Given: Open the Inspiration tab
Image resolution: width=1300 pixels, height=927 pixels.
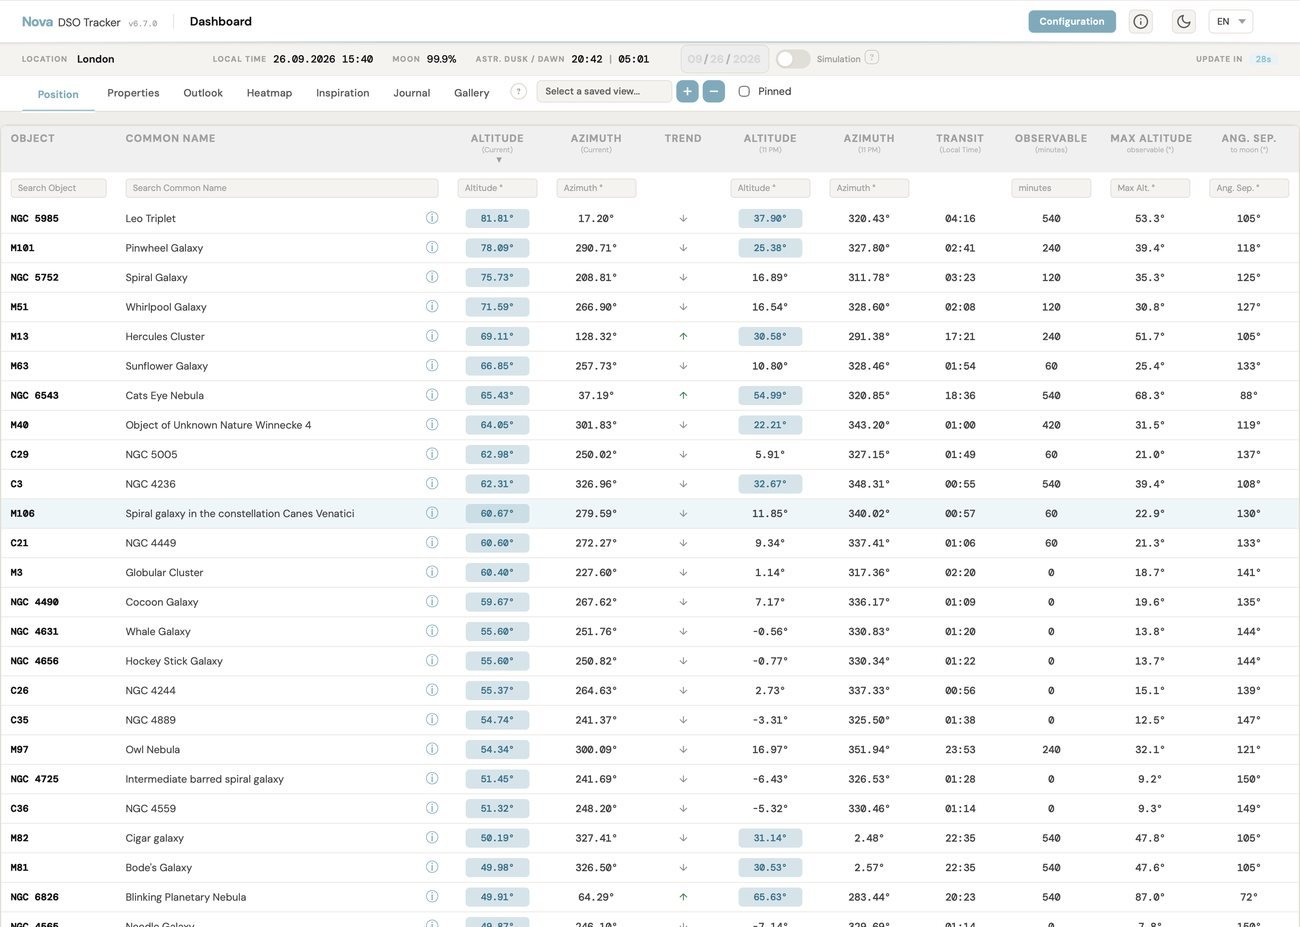Looking at the screenshot, I should pyautogui.click(x=343, y=93).
